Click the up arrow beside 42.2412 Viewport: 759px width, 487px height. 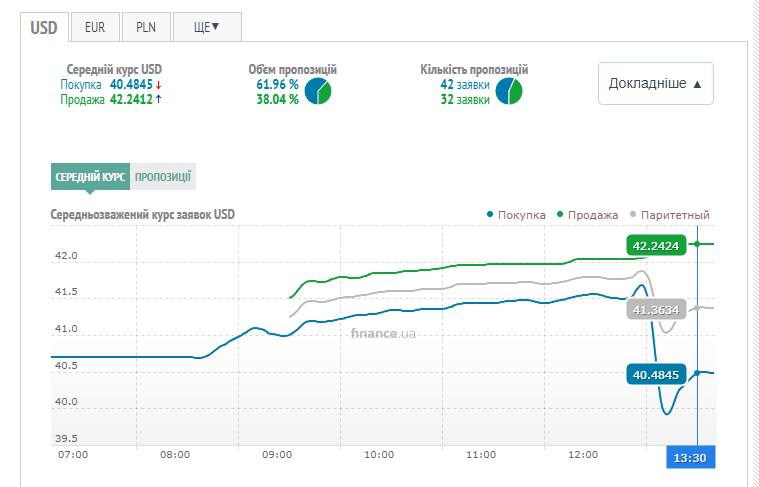(x=158, y=99)
